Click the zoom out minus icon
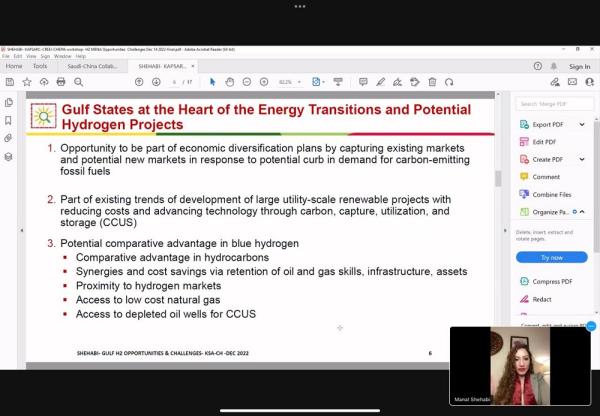The height and width of the screenshot is (416, 600). (x=247, y=82)
